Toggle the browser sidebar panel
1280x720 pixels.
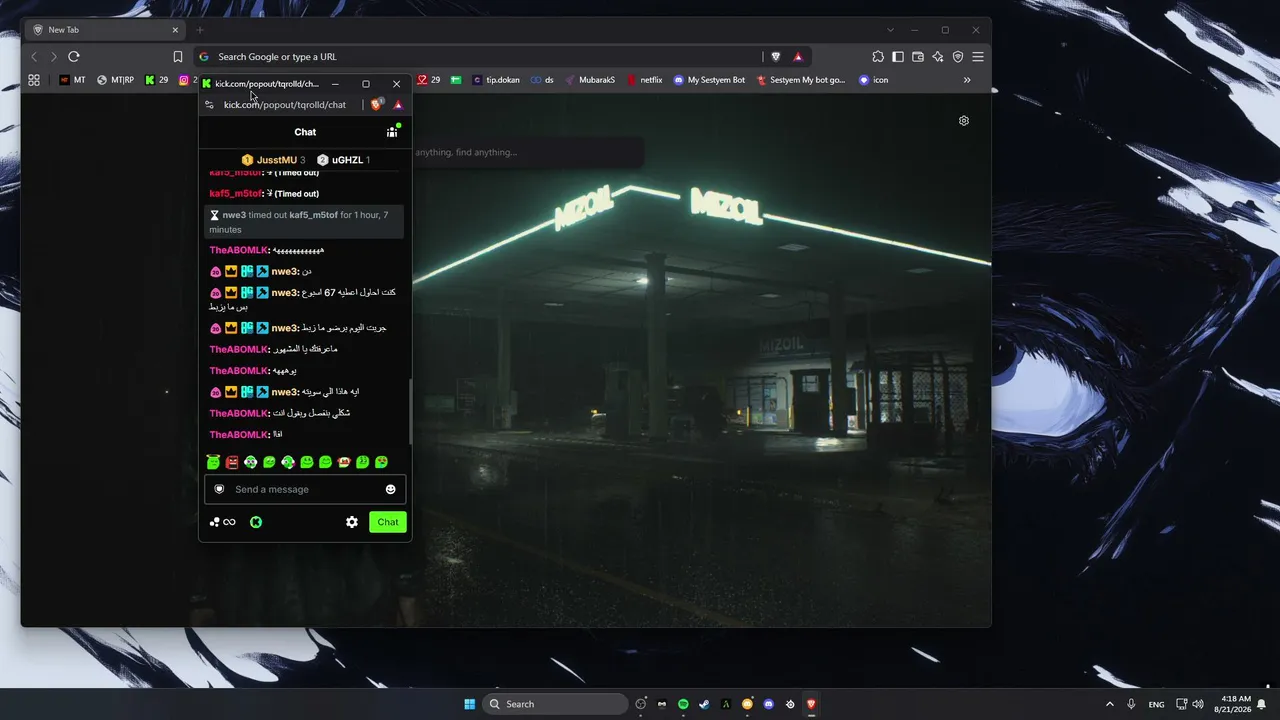(898, 57)
